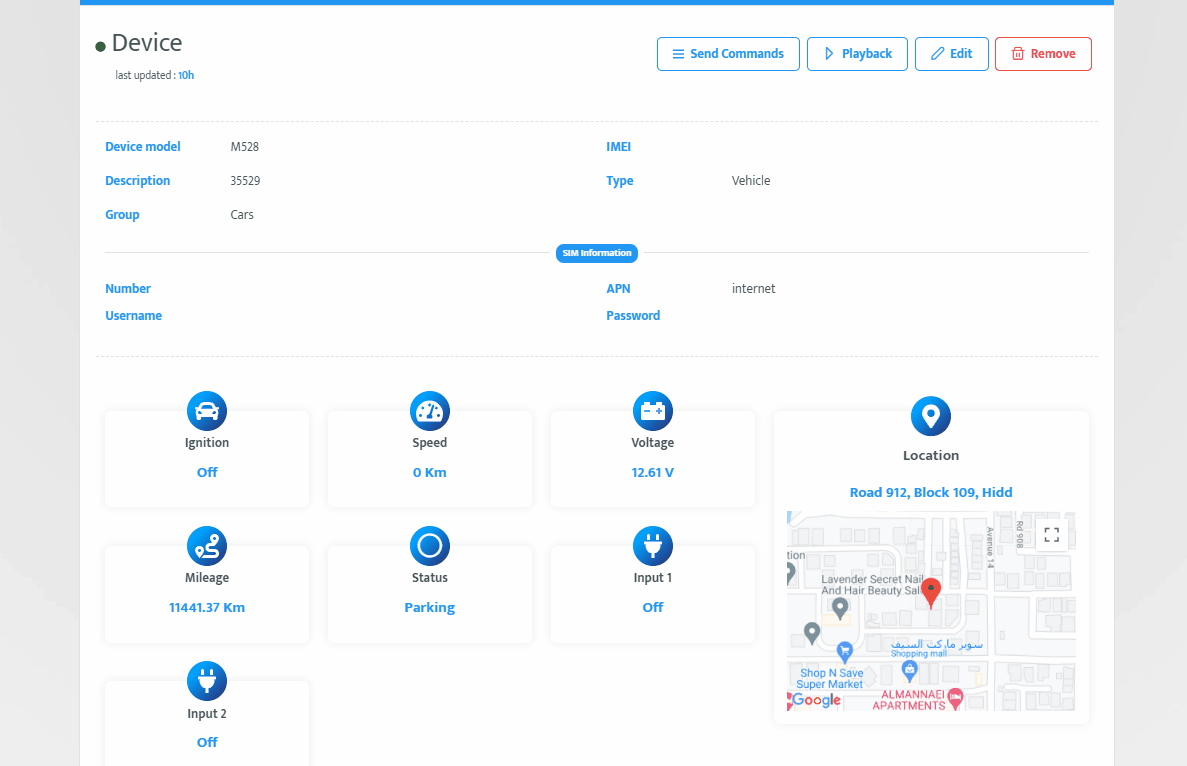
Task: Click the Google logo on map
Action: tap(817, 700)
